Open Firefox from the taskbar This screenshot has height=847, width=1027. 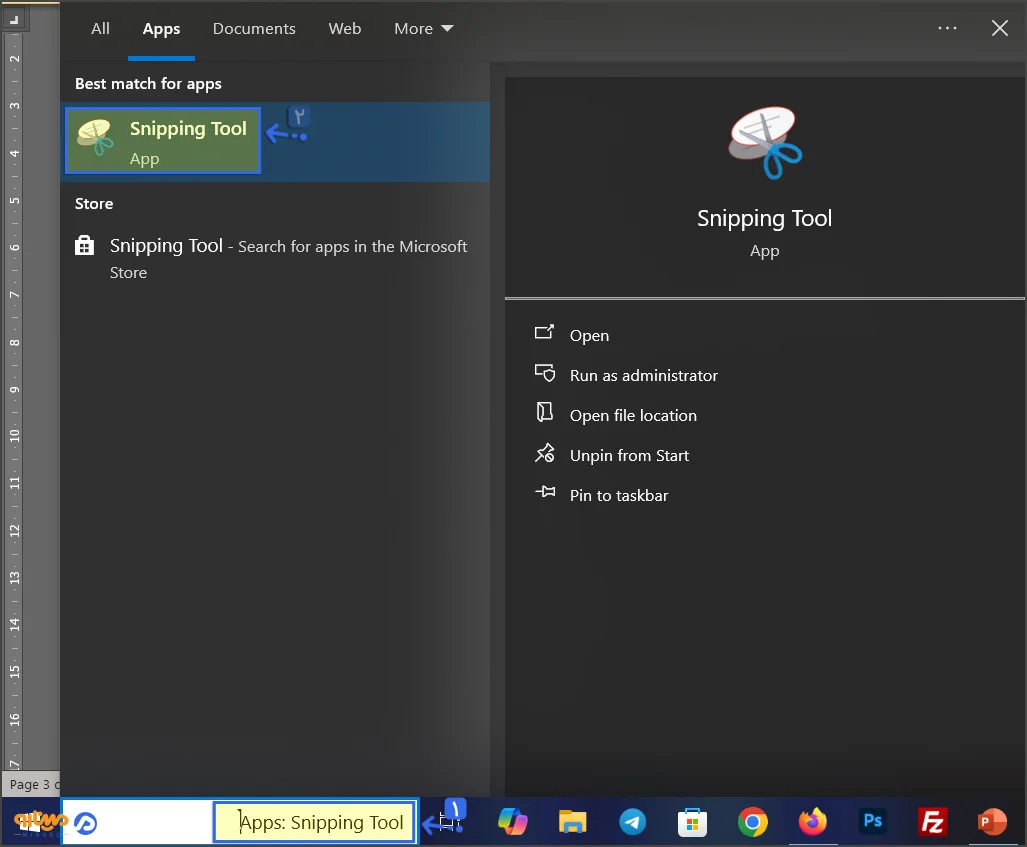tap(812, 821)
